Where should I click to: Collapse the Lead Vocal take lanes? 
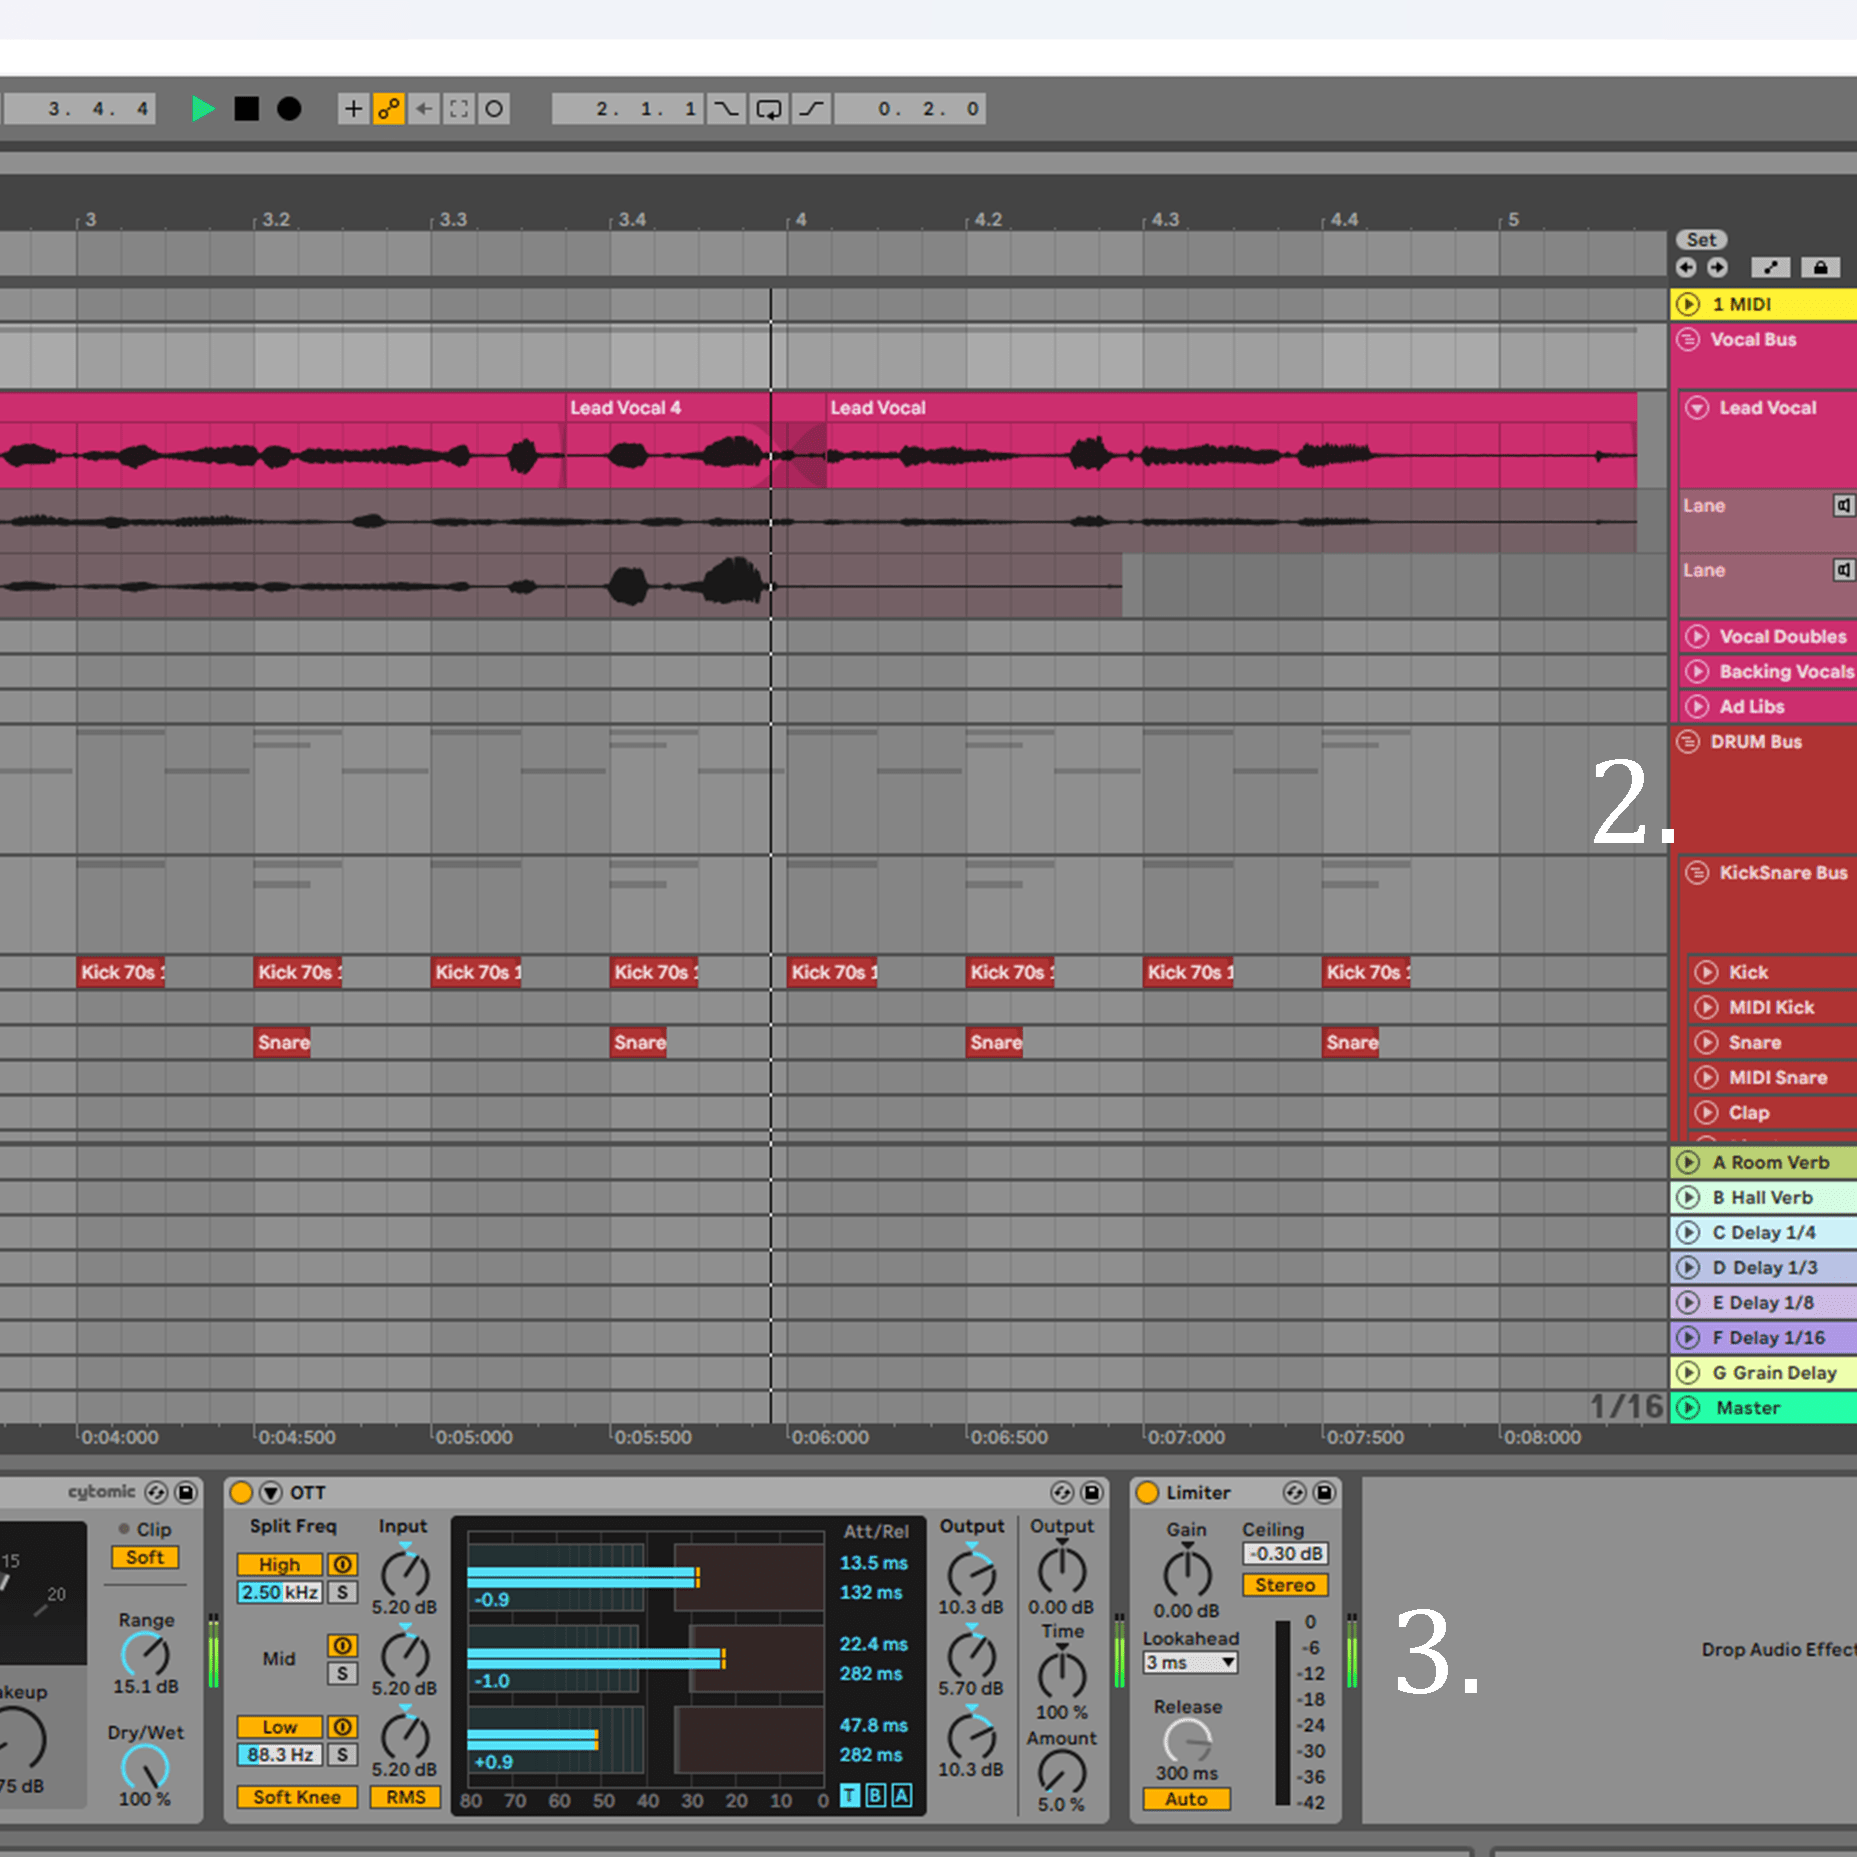1697,407
